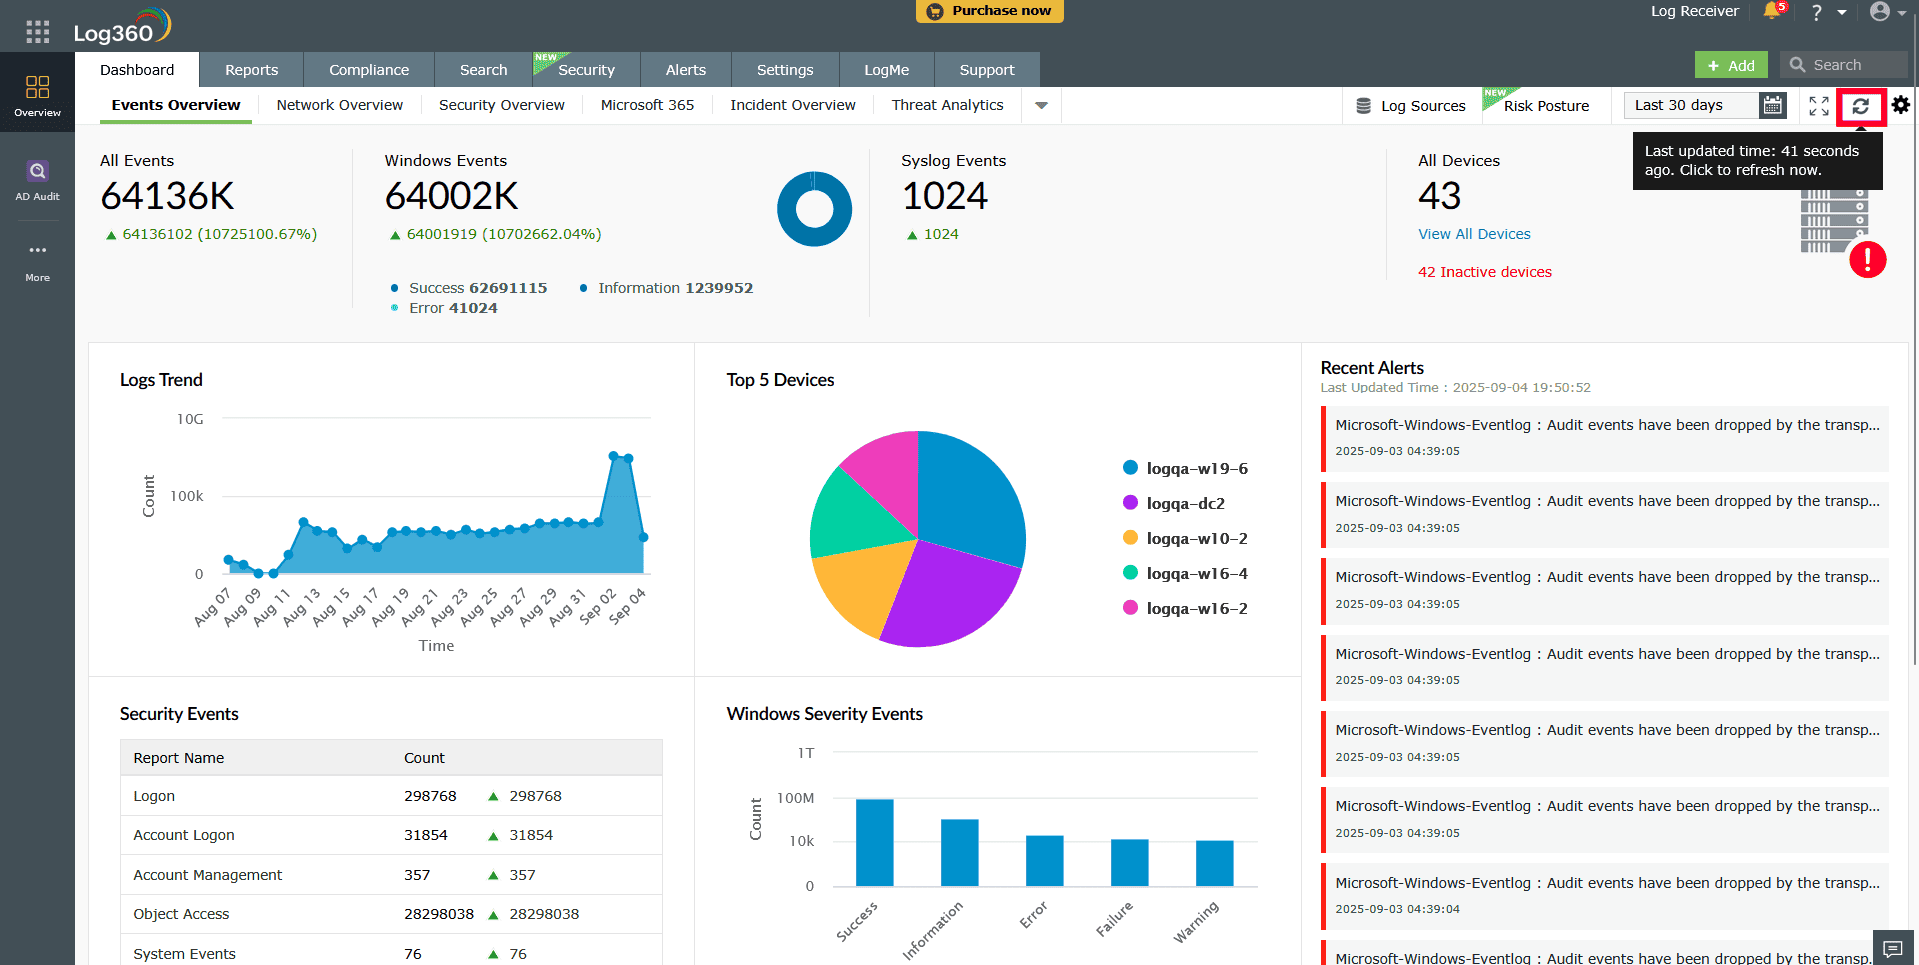Switch to the Threat Analytics tab

click(946, 104)
